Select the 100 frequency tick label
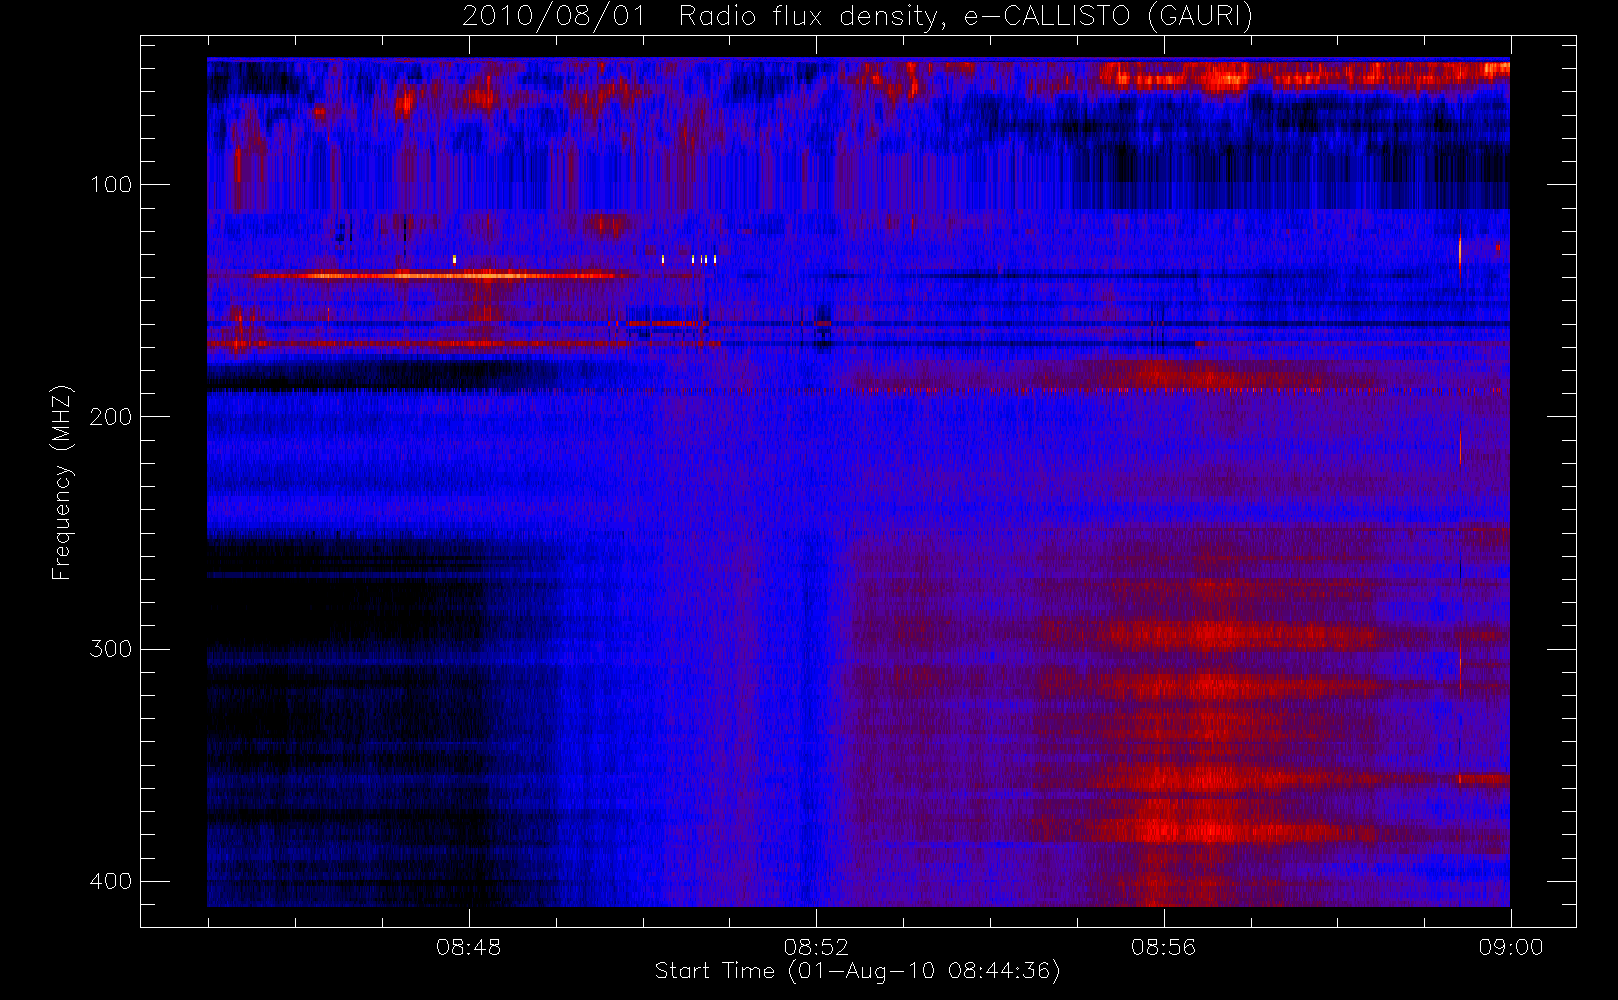Viewport: 1618px width, 1000px height. tap(111, 184)
